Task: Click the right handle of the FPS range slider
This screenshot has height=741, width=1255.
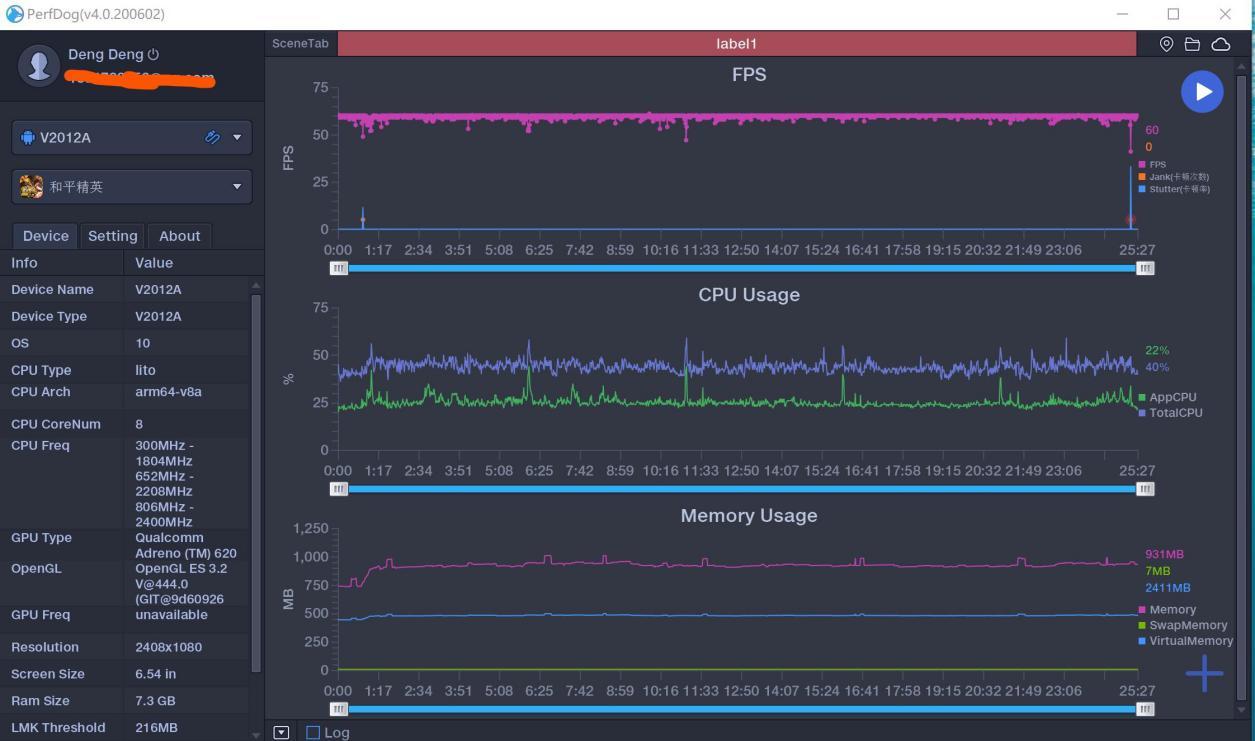Action: (1145, 268)
